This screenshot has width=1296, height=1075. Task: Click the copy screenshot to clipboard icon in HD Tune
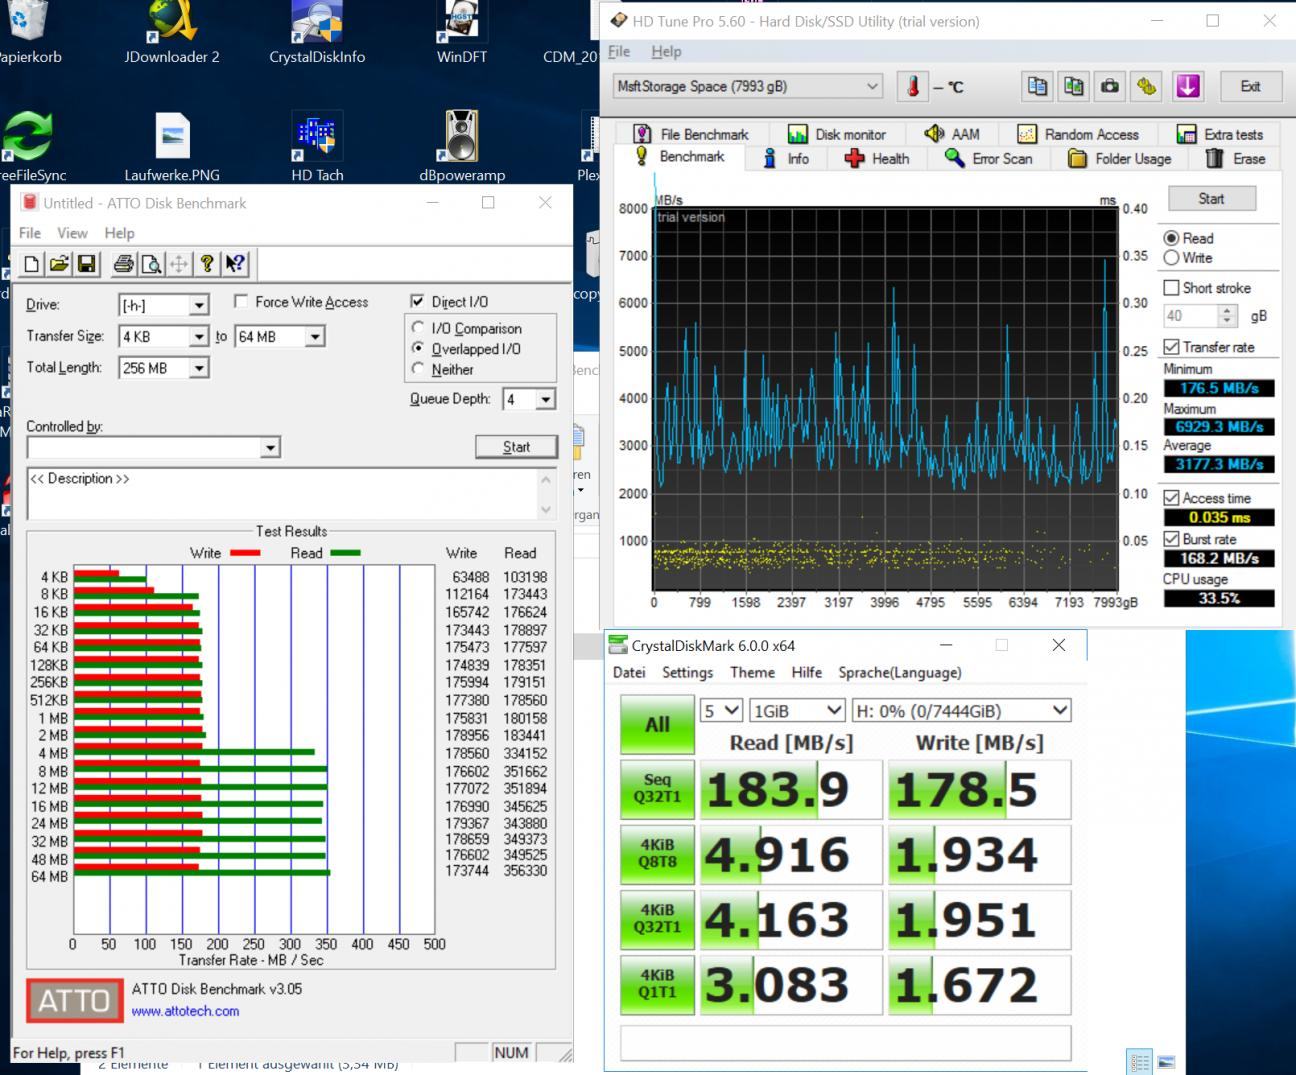(1074, 86)
